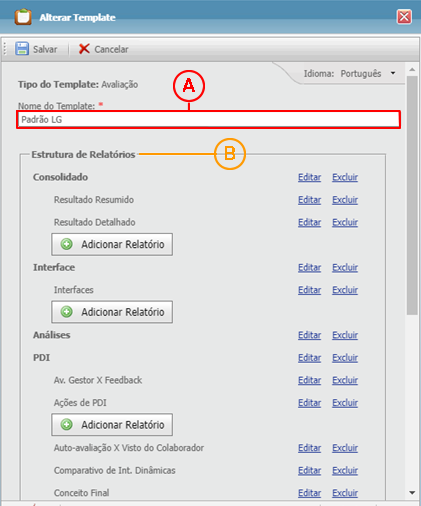
Task: Click the scrollbar down arrow
Action: [x=412, y=493]
